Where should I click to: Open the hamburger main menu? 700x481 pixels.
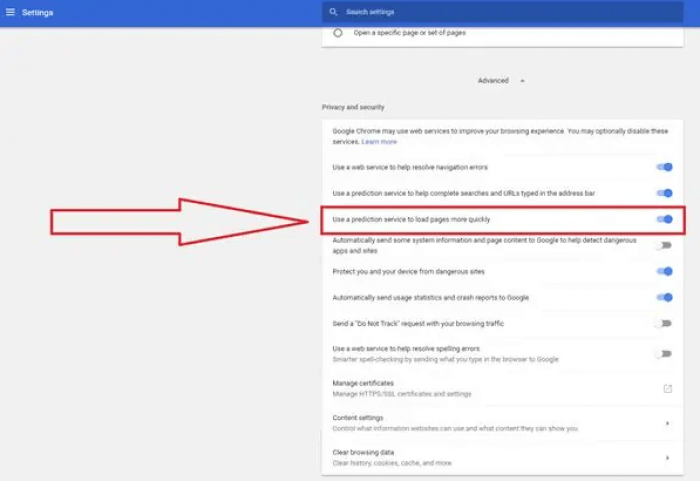10,12
